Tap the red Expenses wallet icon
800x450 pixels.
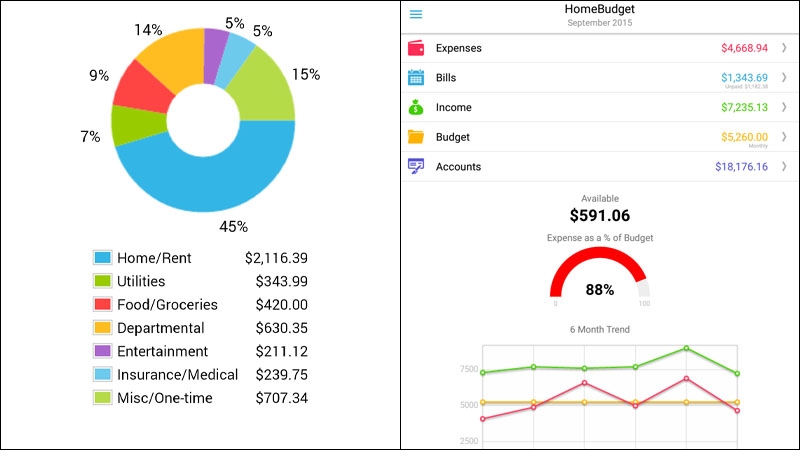tap(416, 48)
